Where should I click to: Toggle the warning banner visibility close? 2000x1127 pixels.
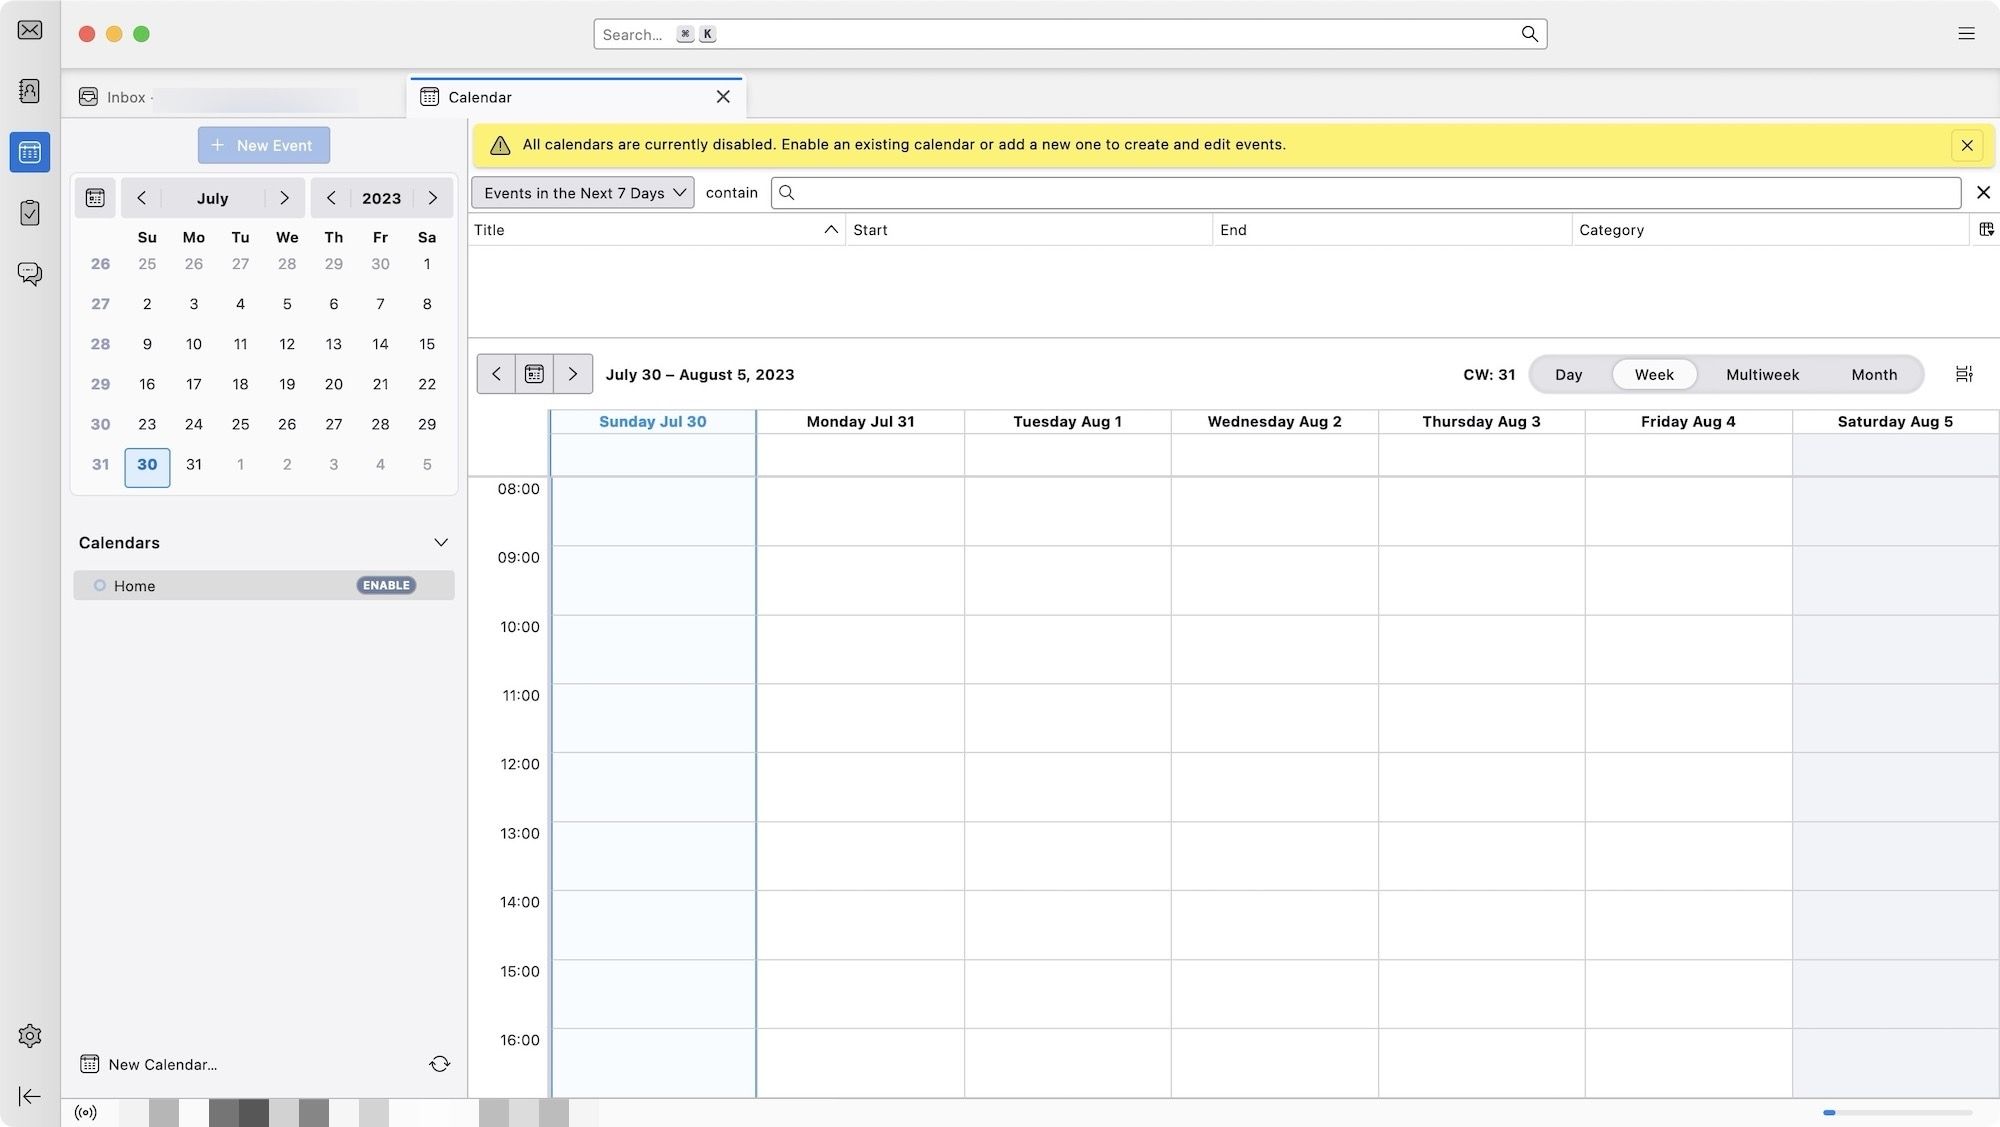(1967, 144)
